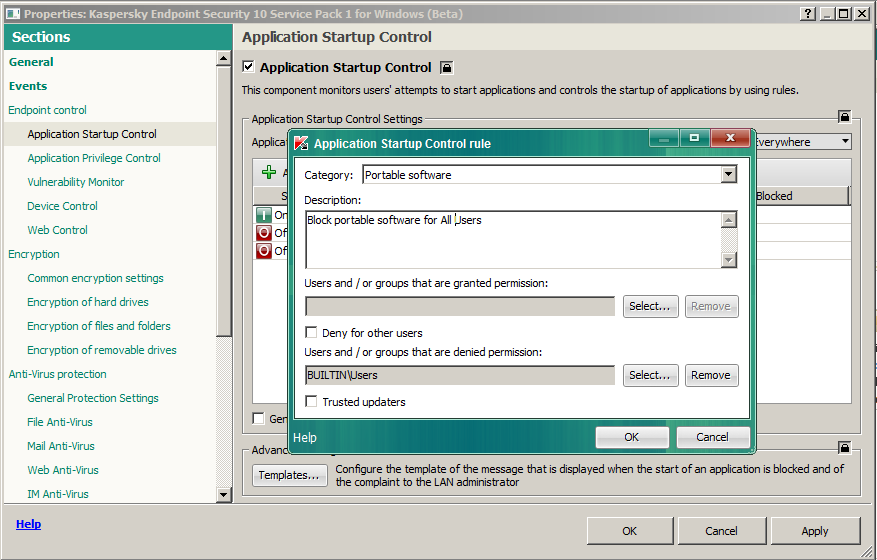Open the Help link in Properties window
Viewport: 877px width, 560px height.
29,524
